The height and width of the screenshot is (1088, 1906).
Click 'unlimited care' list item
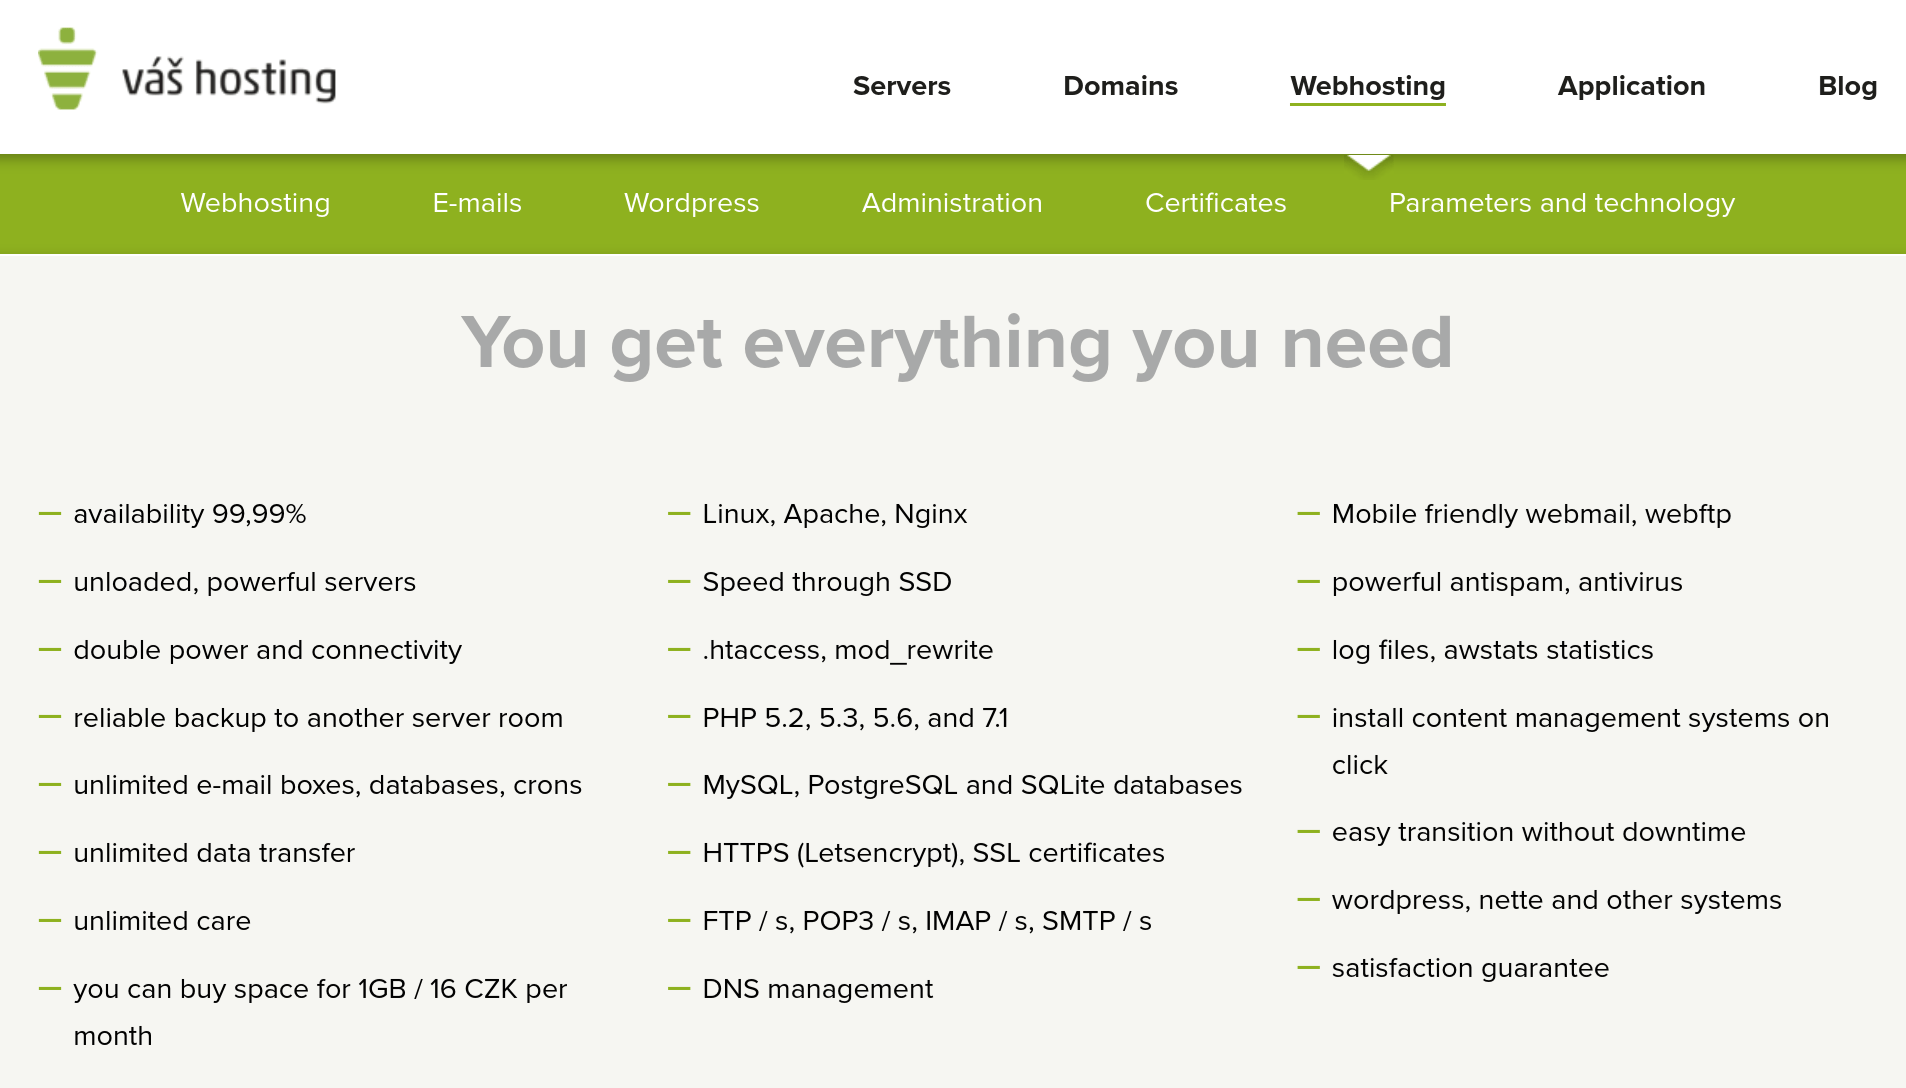tap(162, 921)
